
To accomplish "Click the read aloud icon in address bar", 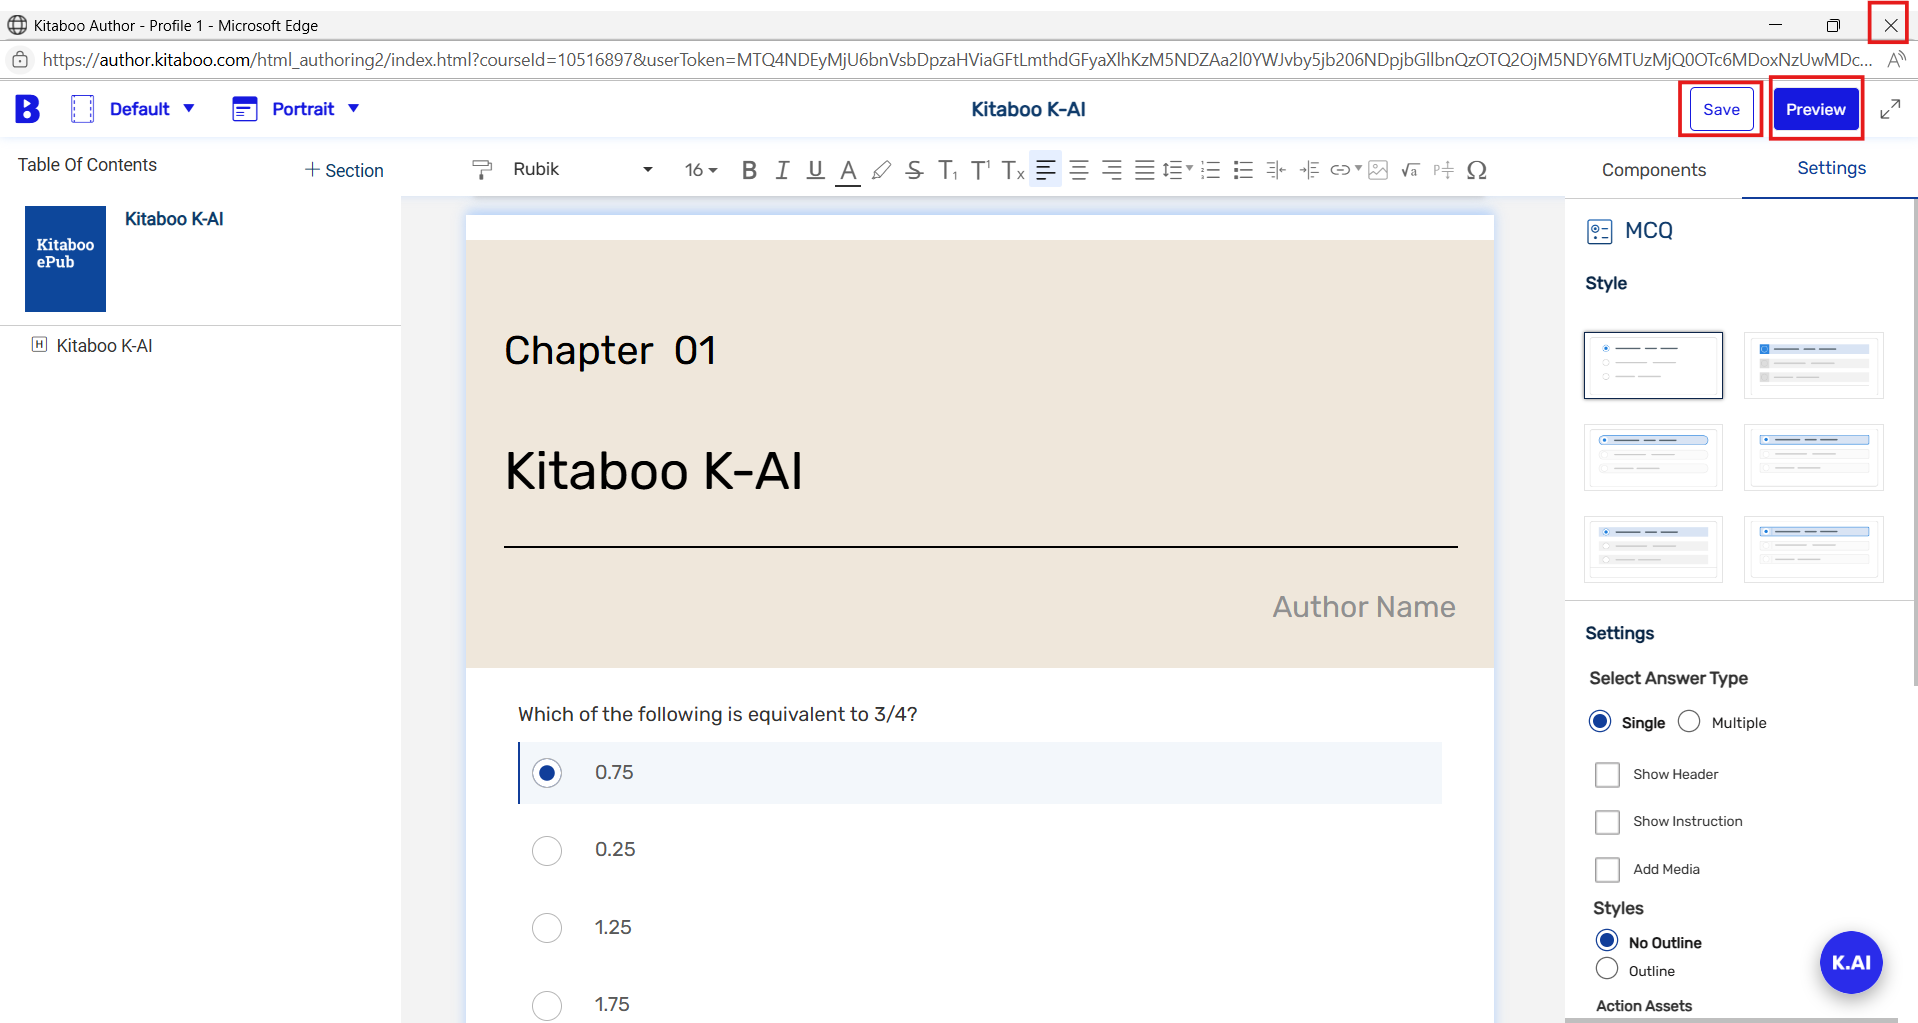I will (1895, 60).
